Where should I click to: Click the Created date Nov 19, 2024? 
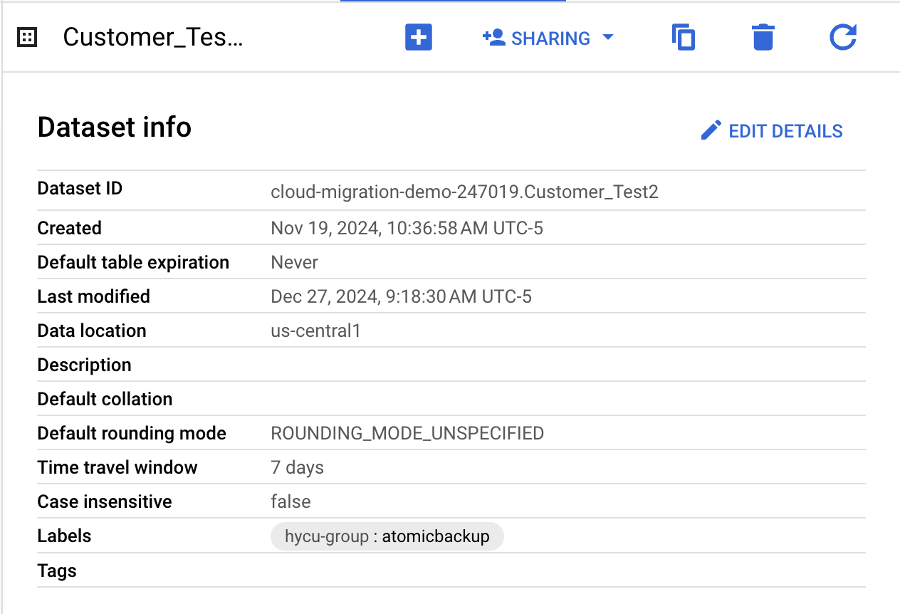[406, 228]
